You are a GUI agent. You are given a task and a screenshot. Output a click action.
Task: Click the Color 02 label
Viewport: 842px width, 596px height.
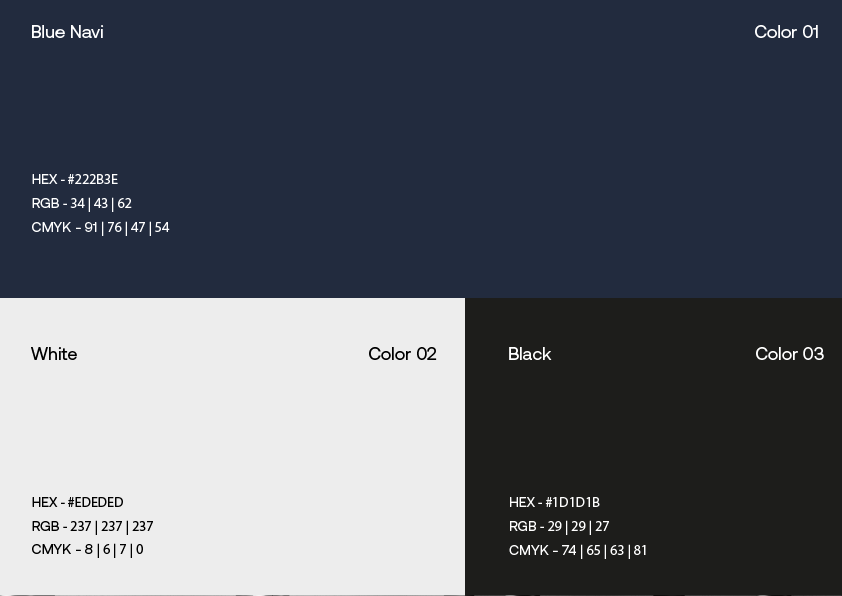[x=402, y=354]
